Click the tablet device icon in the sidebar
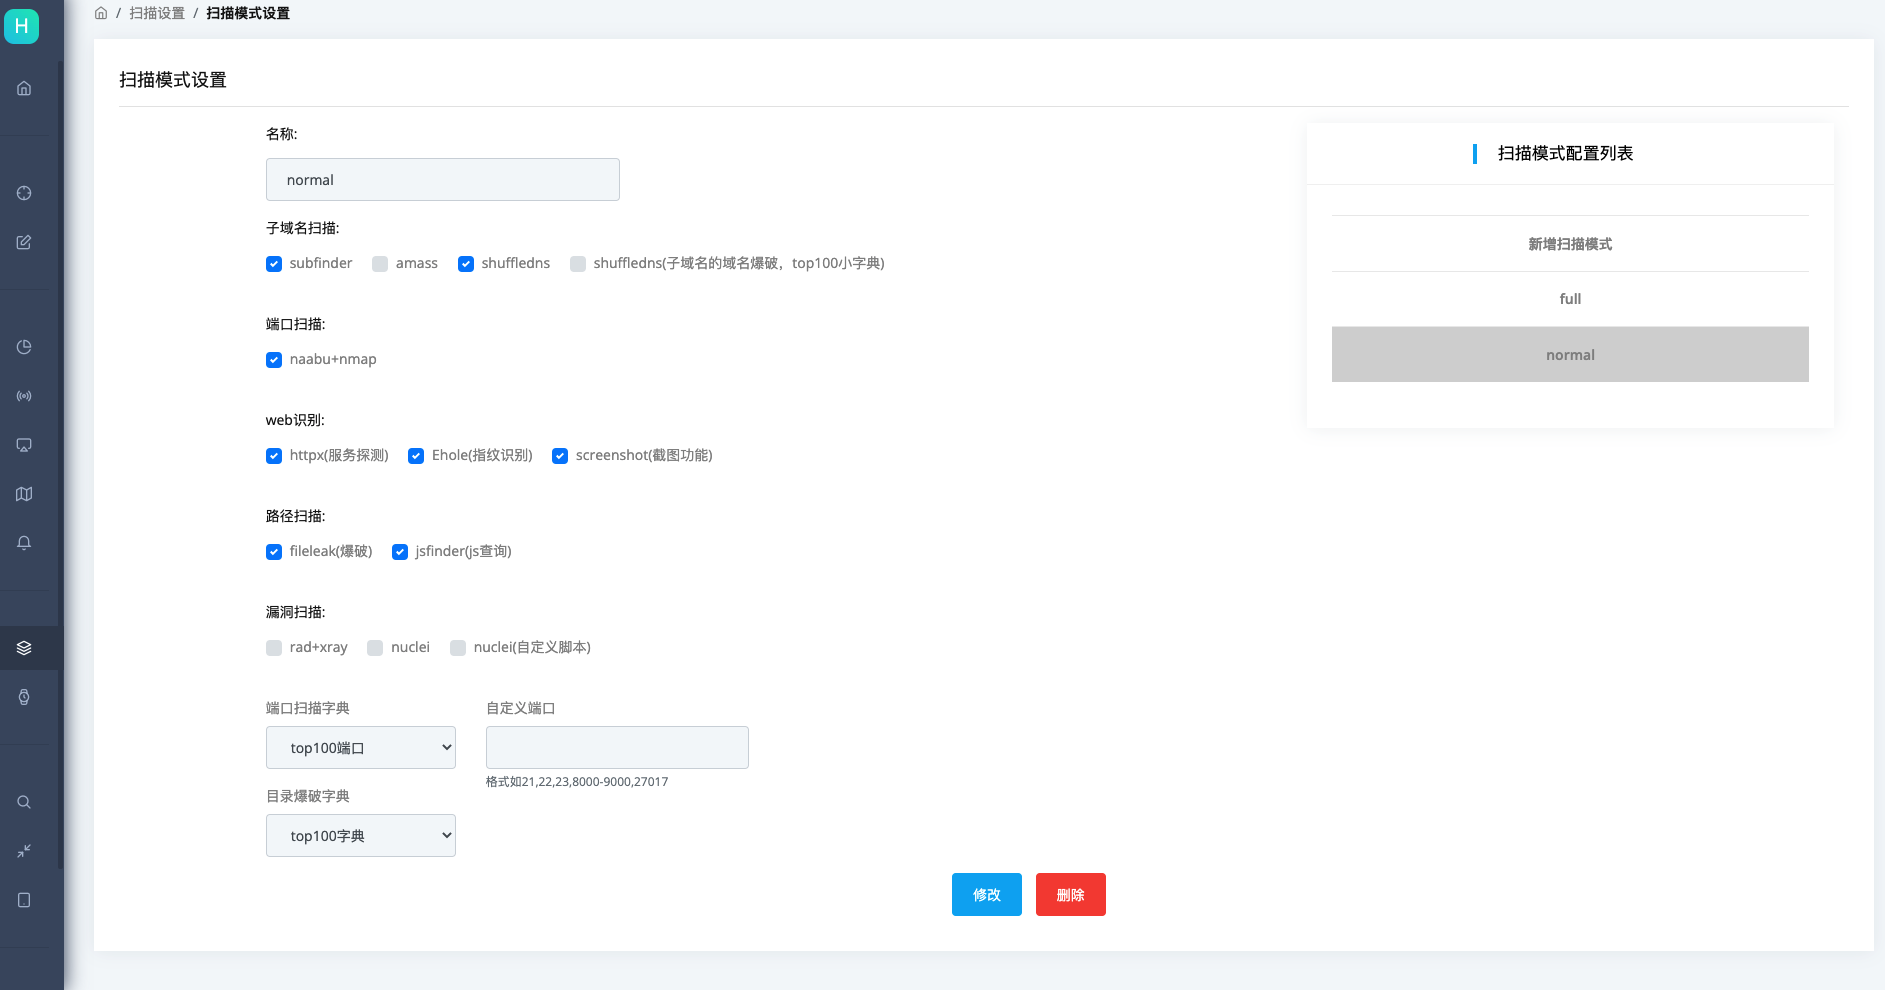 24,900
